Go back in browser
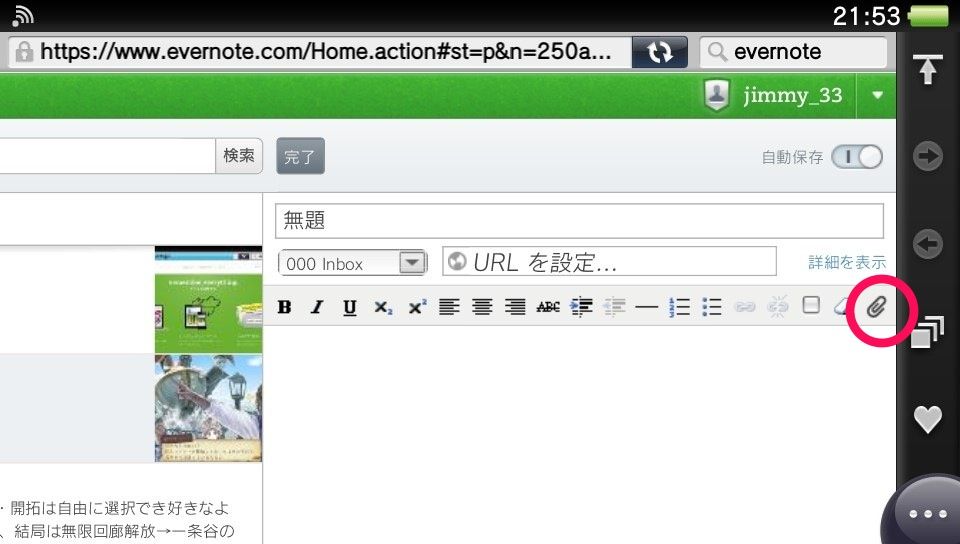960x544 pixels. [x=928, y=244]
